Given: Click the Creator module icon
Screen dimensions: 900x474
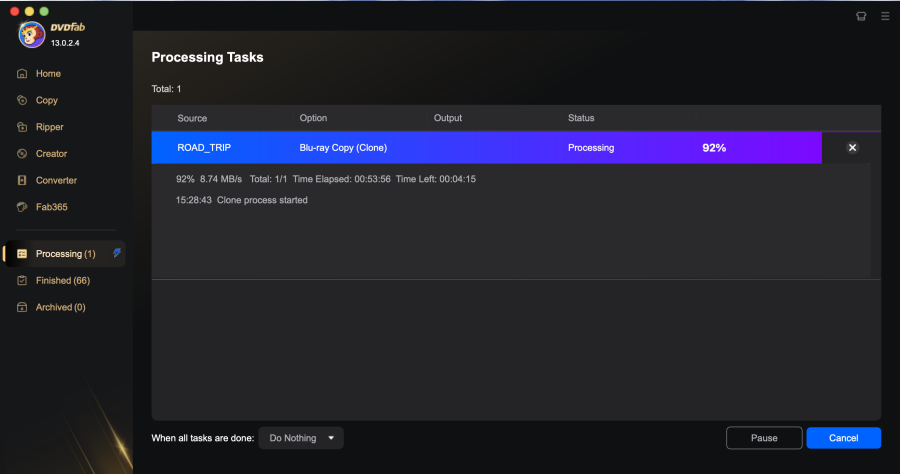Looking at the screenshot, I should click(x=22, y=154).
